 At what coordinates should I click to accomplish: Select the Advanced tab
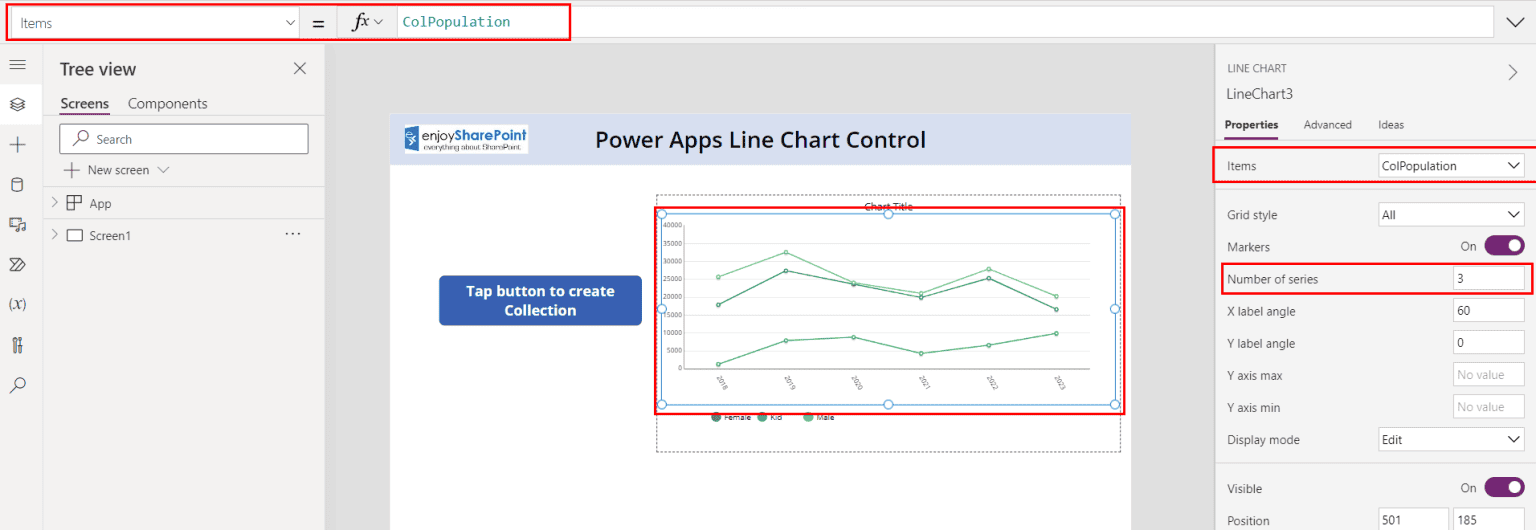[1328, 125]
